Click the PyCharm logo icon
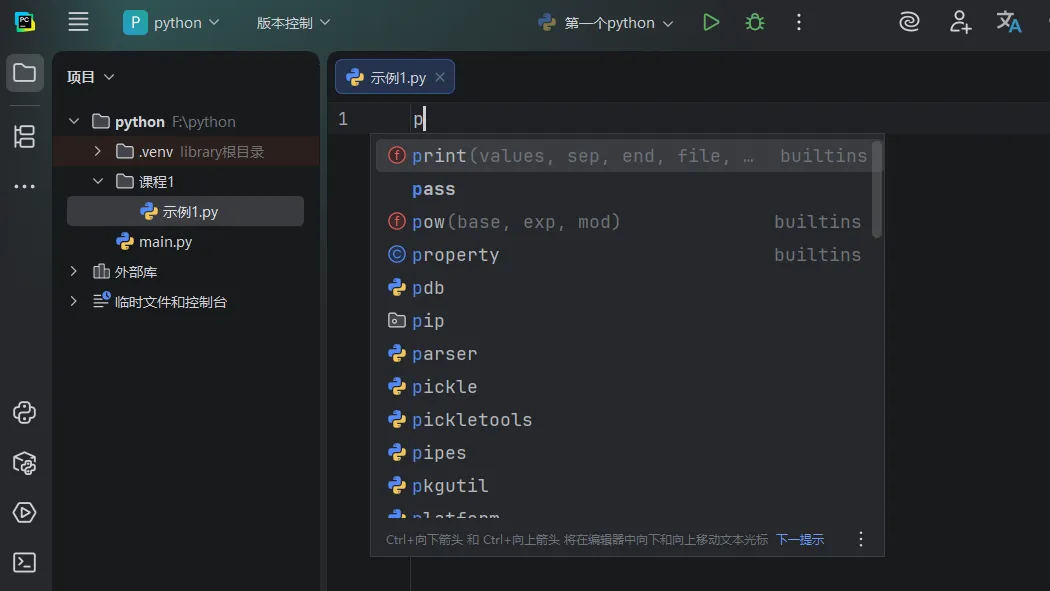 25,22
